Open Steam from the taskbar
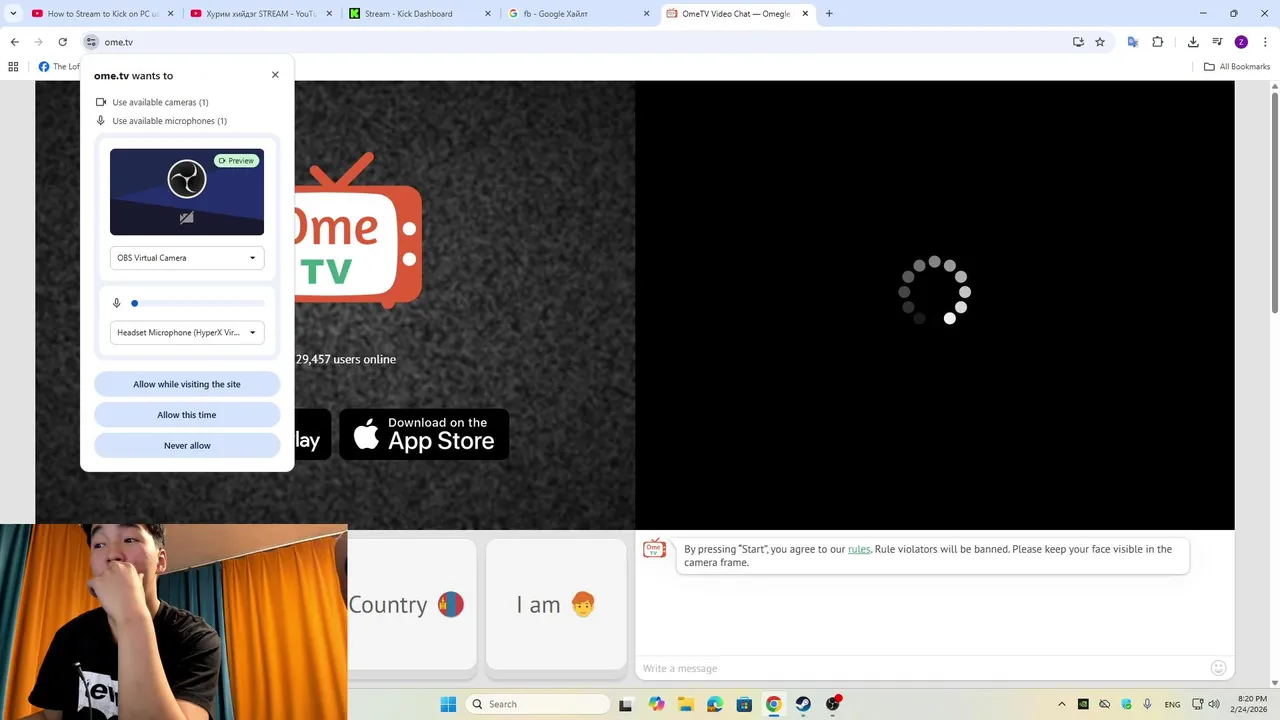 click(803, 704)
